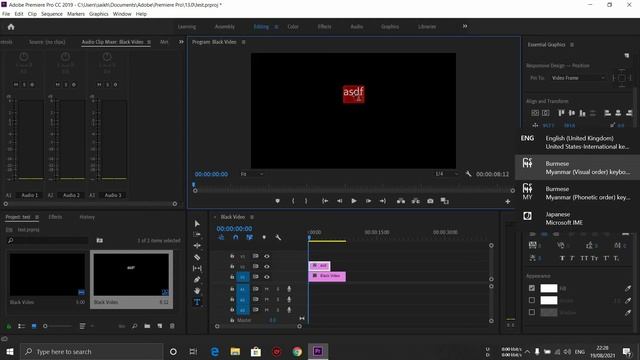Select the Pen tool
Image resolution: width=640 pixels, height=360 pixels.
tap(197, 280)
